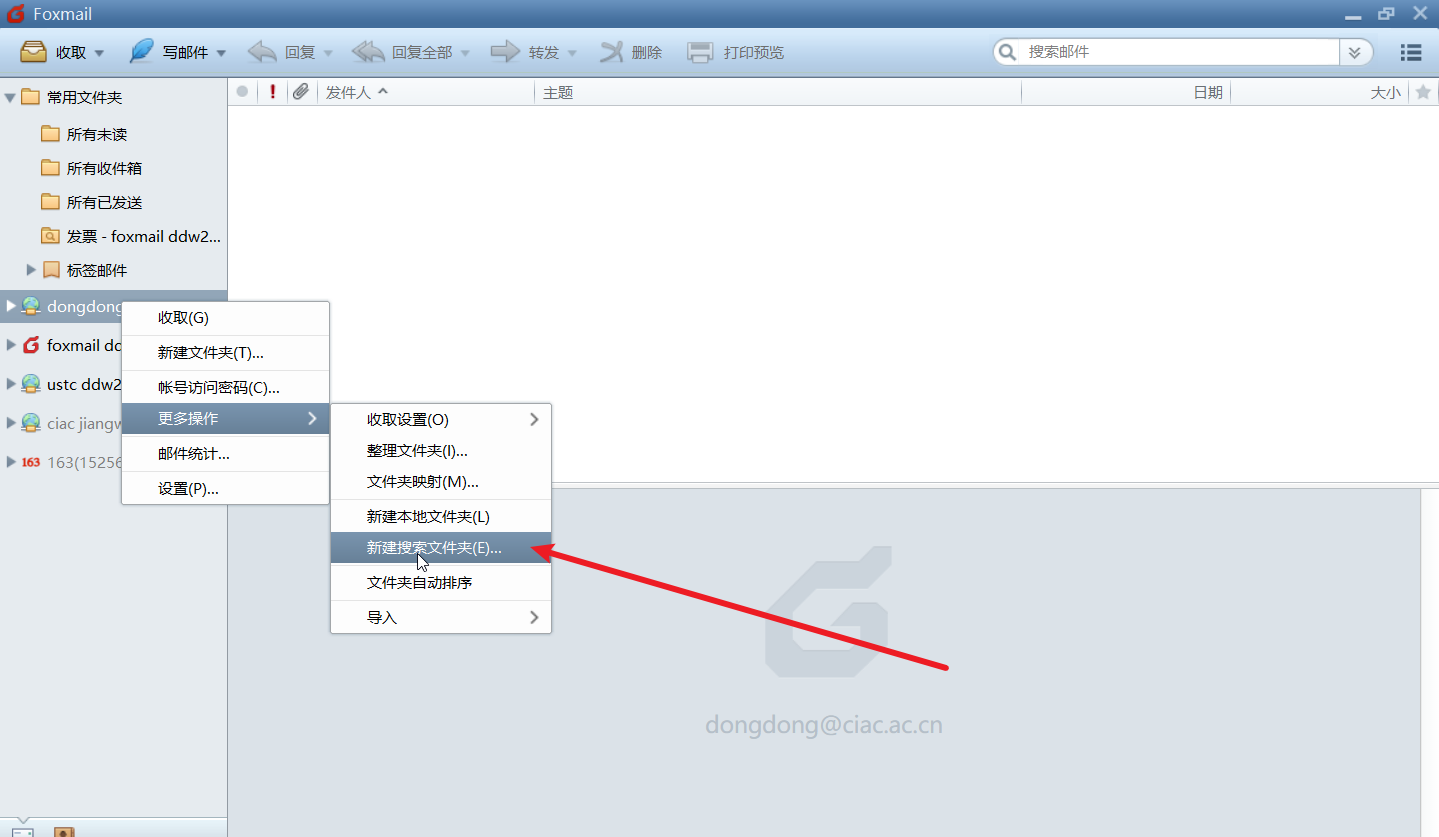The width and height of the screenshot is (1439, 837).
Task: Click the 搜索邮件 search input field
Action: (1180, 52)
